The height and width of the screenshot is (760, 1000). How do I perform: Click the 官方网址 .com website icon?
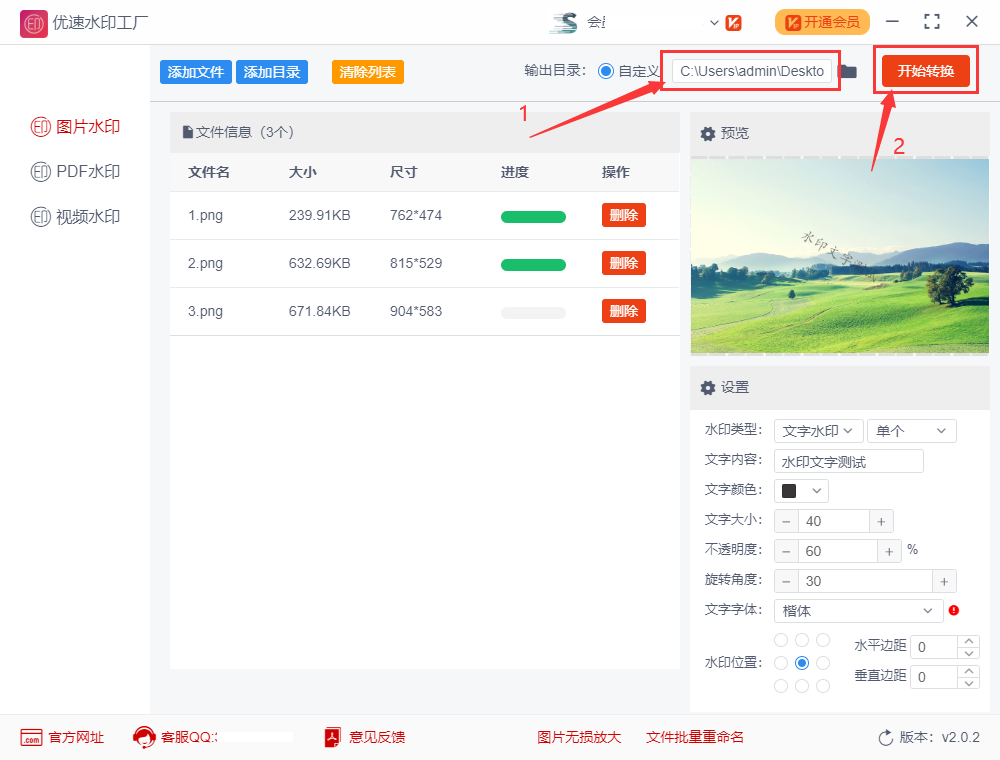31,738
